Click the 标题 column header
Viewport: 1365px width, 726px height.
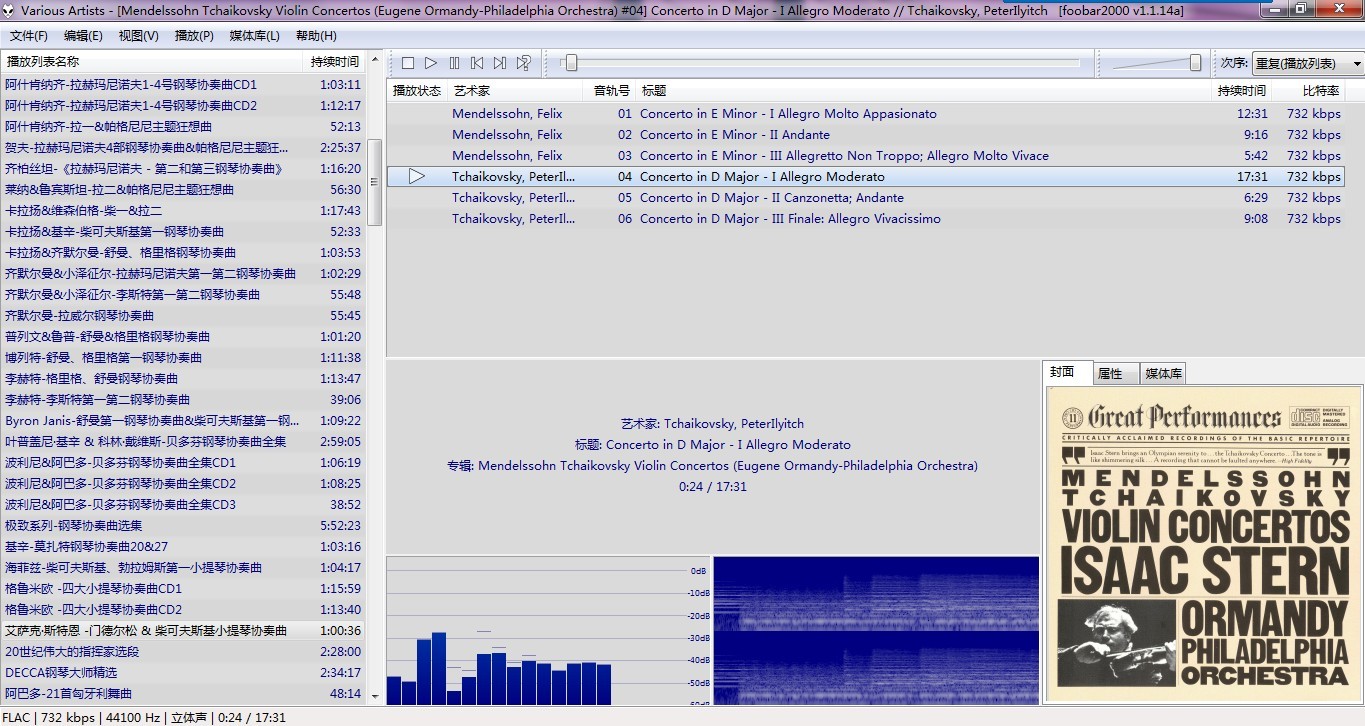924,91
